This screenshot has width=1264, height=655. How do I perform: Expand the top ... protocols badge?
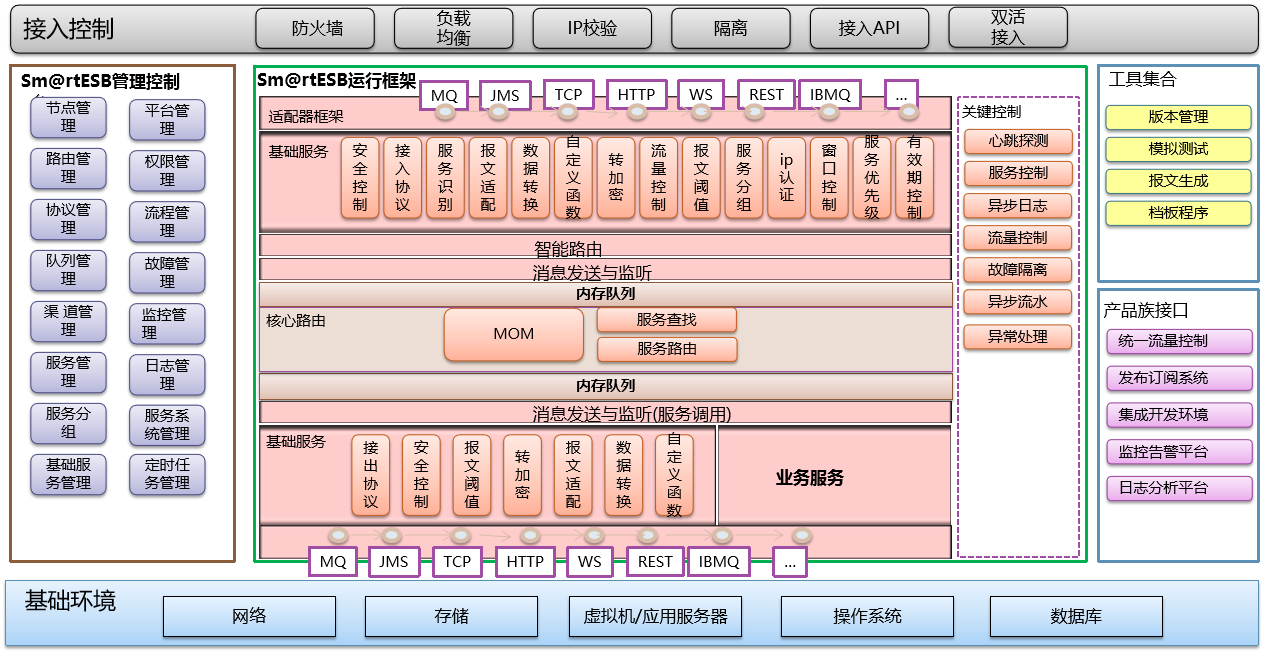(x=901, y=95)
